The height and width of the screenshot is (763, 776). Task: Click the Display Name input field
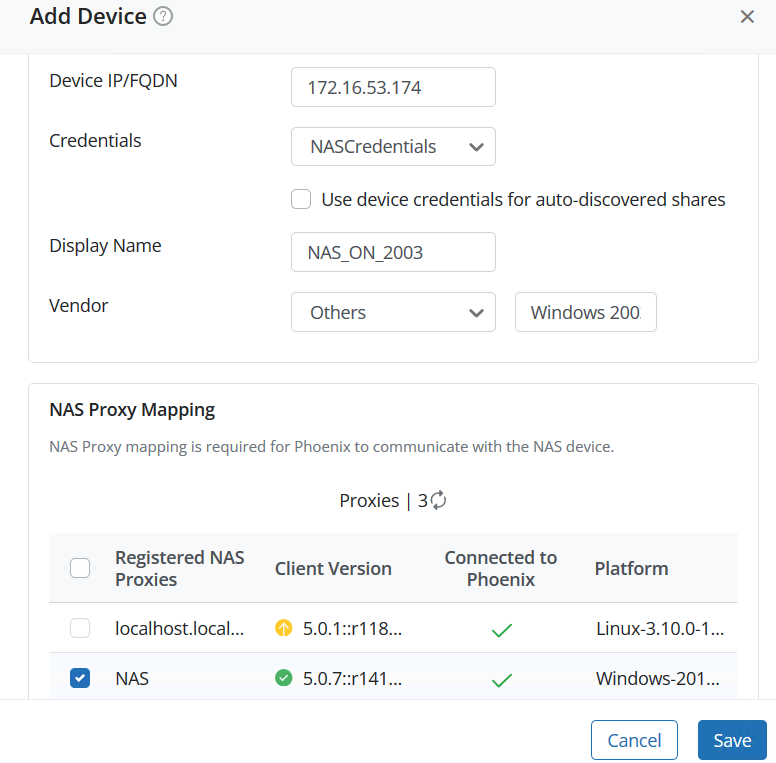point(393,252)
